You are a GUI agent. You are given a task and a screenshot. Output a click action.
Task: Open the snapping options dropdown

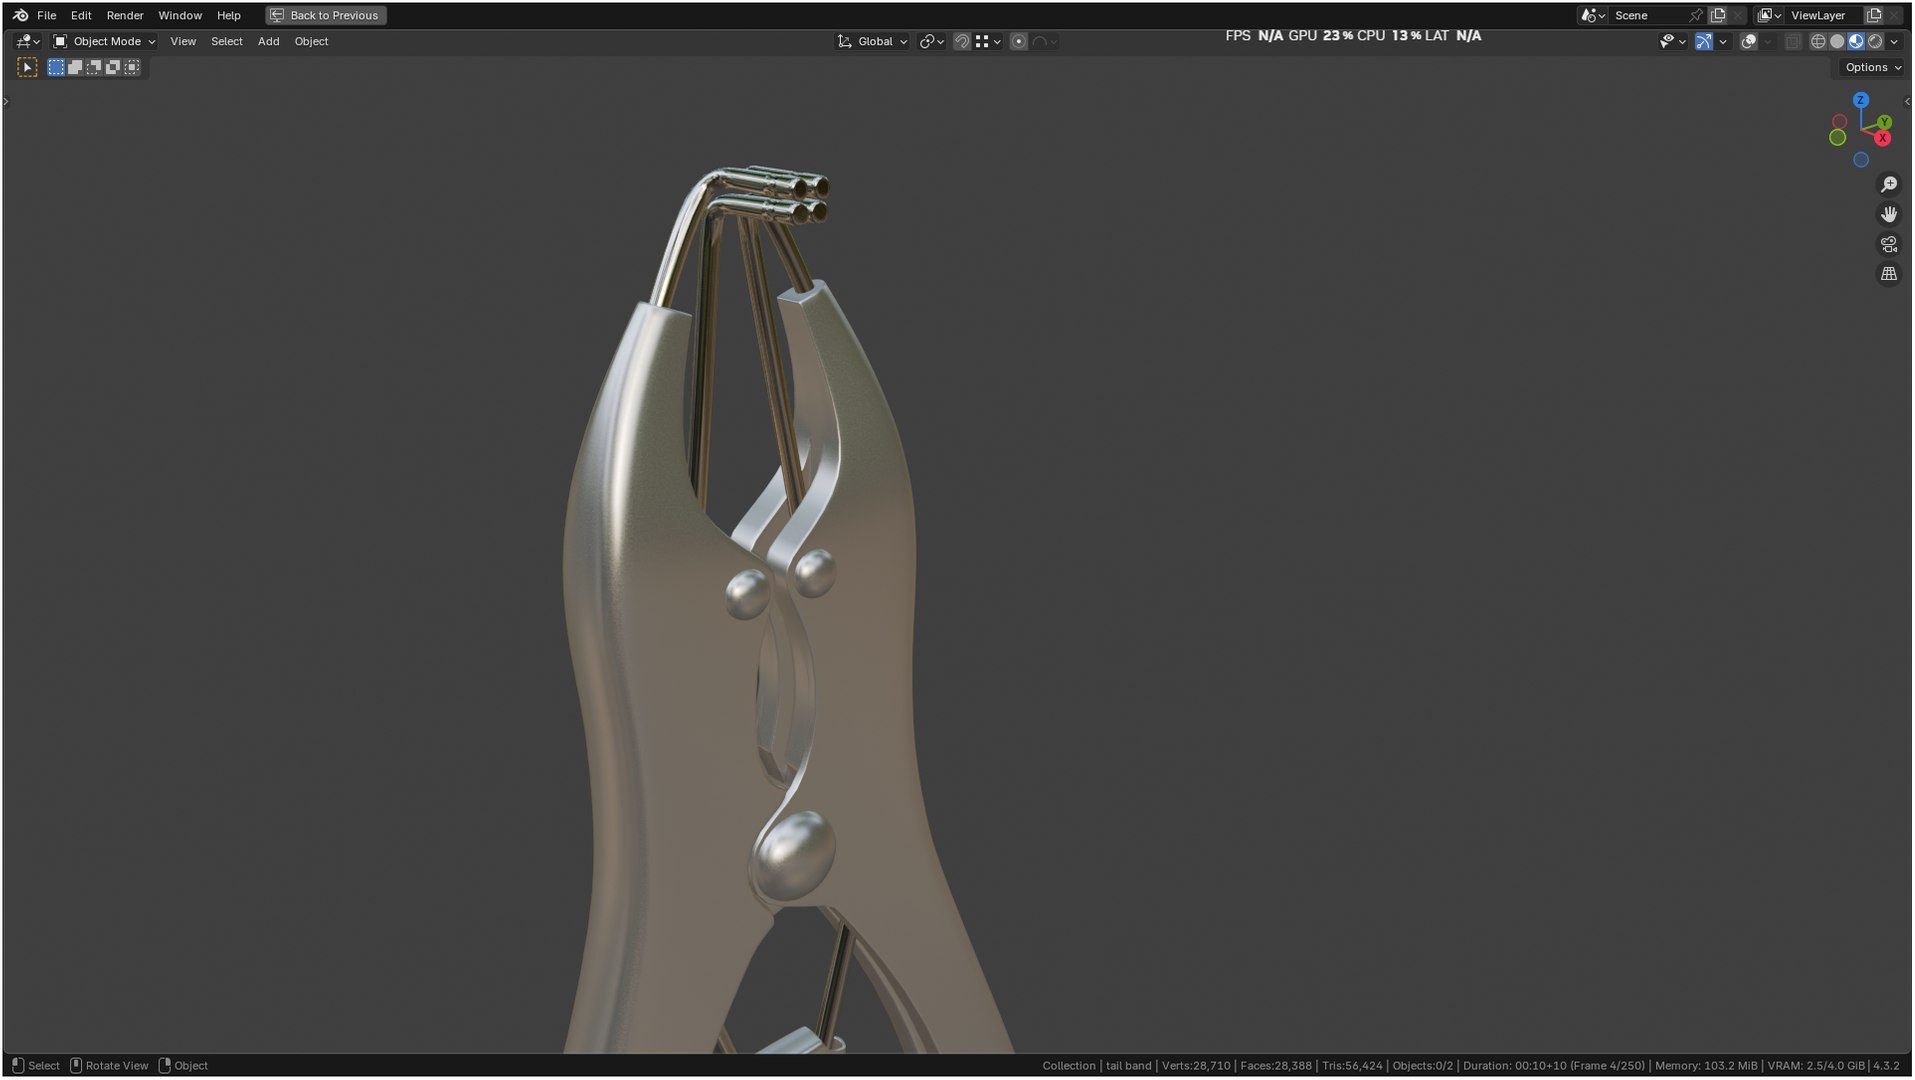988,41
